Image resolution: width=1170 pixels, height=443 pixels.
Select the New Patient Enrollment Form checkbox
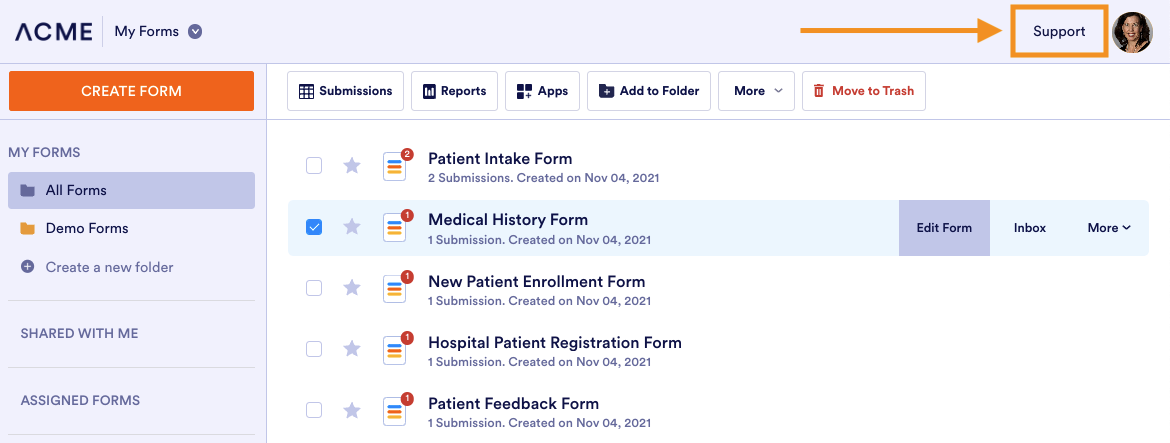pyautogui.click(x=314, y=288)
